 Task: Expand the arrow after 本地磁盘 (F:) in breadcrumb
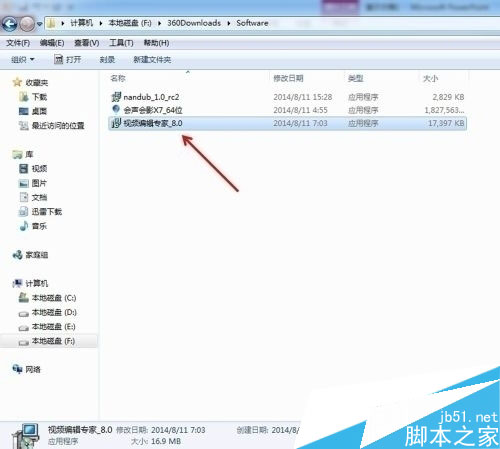(159, 23)
